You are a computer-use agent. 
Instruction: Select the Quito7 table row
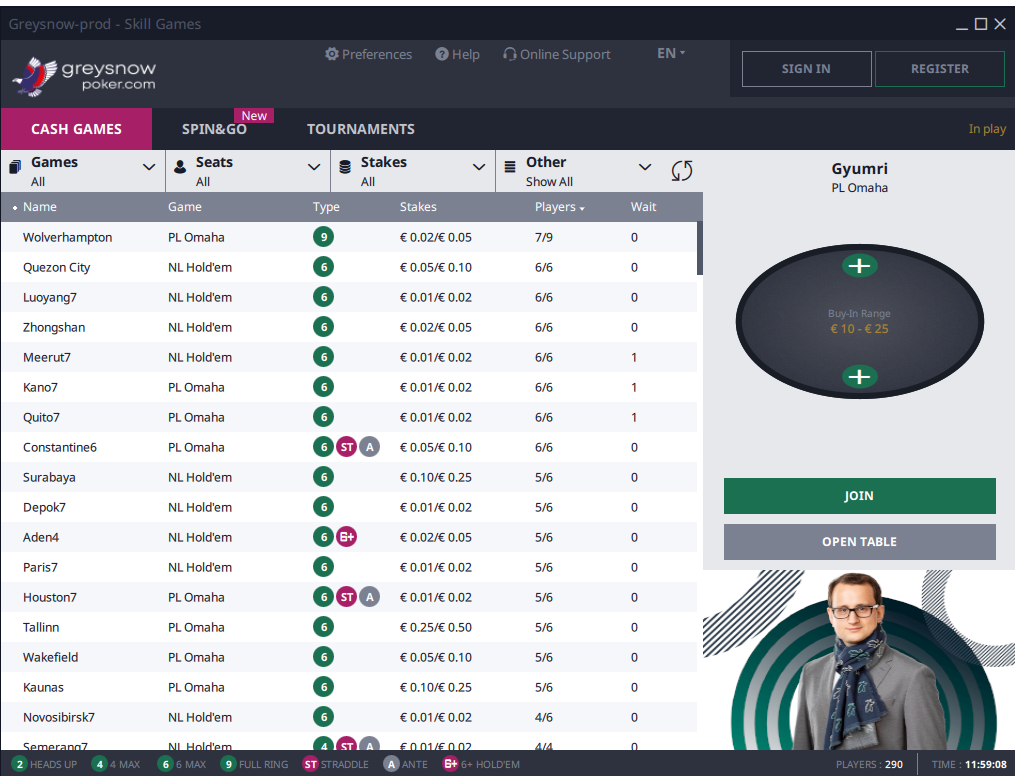point(349,417)
